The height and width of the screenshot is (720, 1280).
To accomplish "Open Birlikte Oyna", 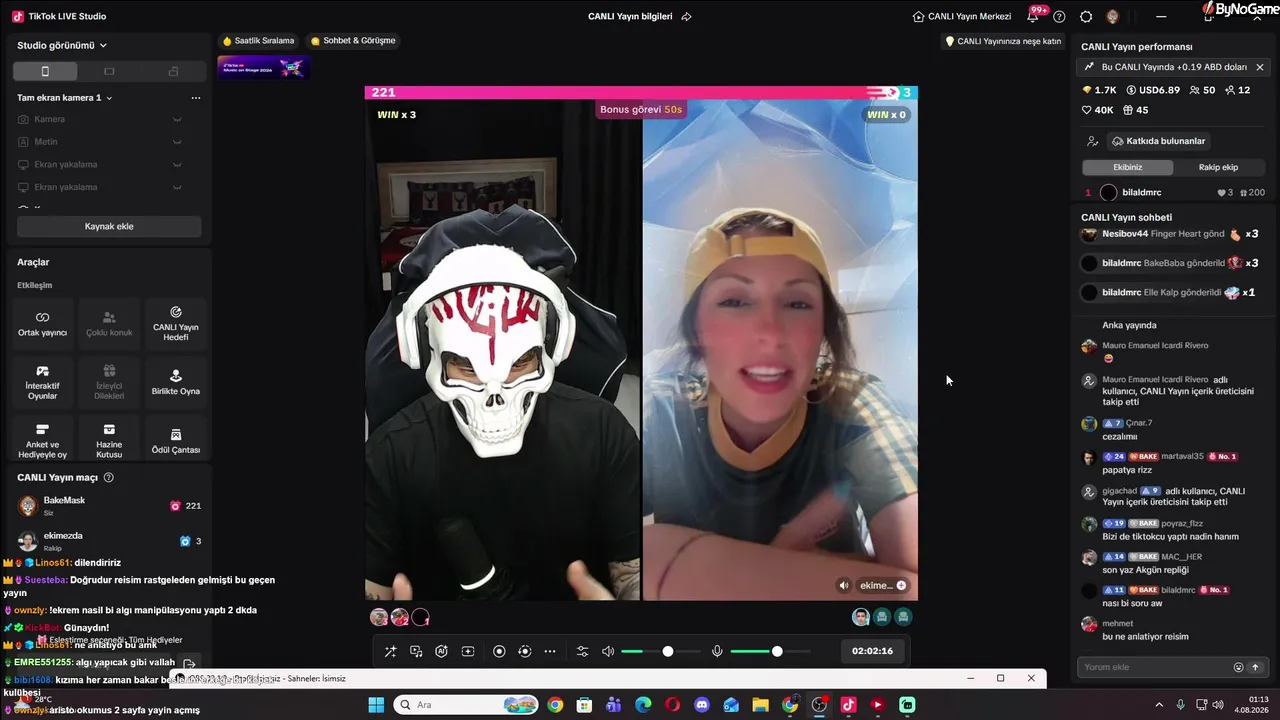I will coord(176,382).
